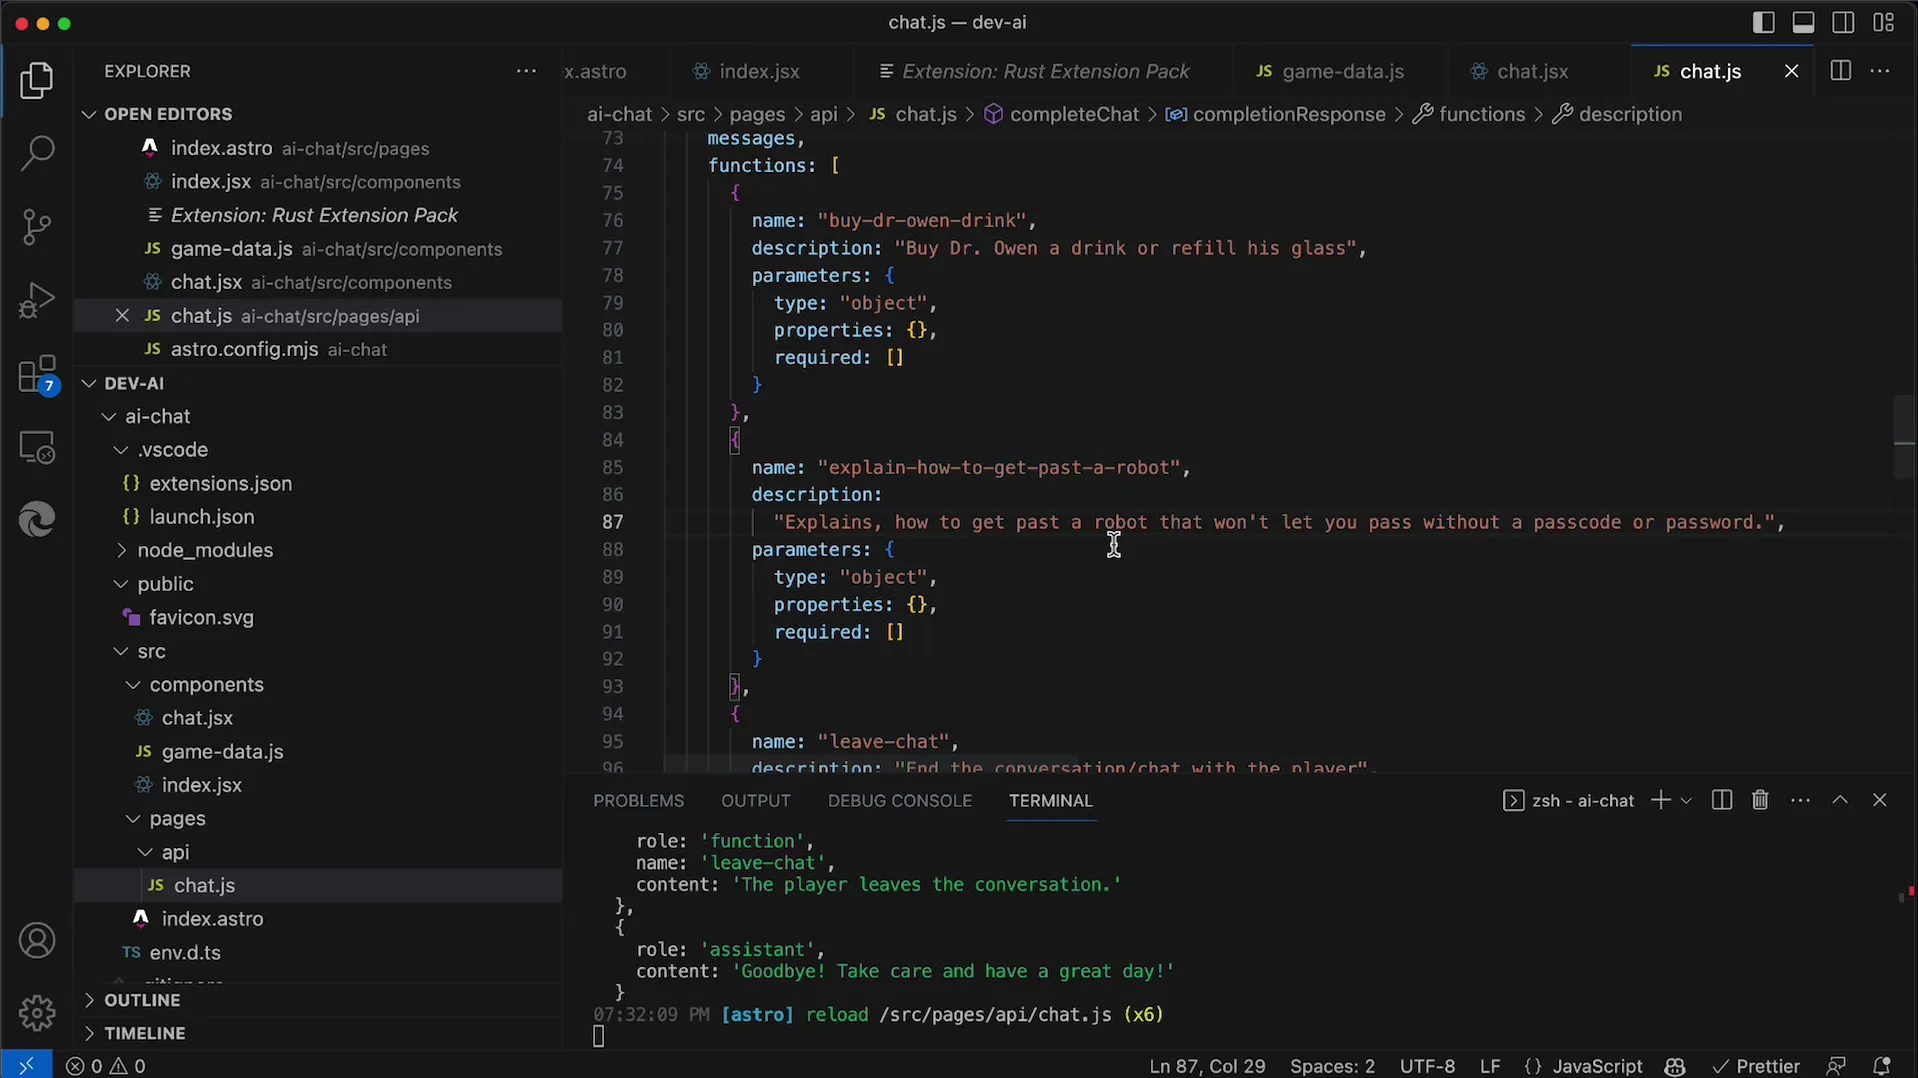Image resolution: width=1918 pixels, height=1078 pixels.
Task: Open editor More Actions ellipsis
Action: point(1880,71)
